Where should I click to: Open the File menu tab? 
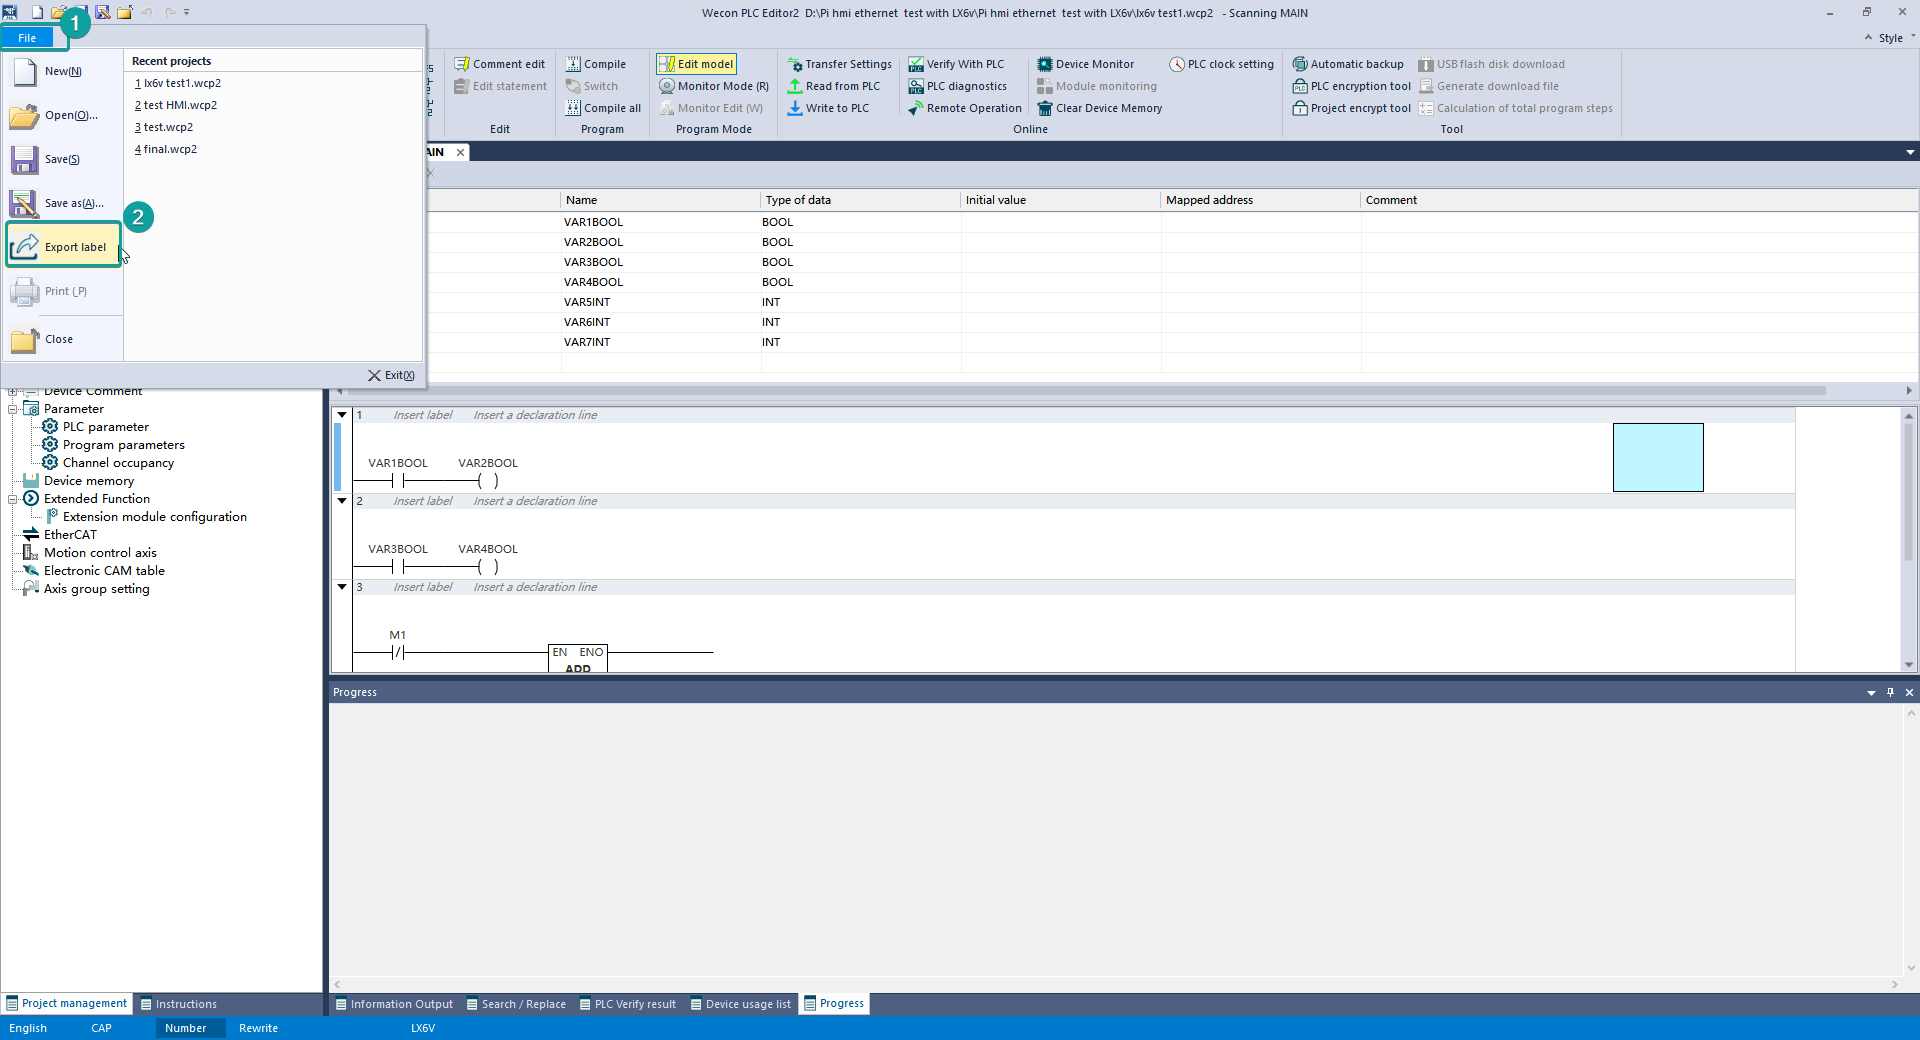coord(27,38)
